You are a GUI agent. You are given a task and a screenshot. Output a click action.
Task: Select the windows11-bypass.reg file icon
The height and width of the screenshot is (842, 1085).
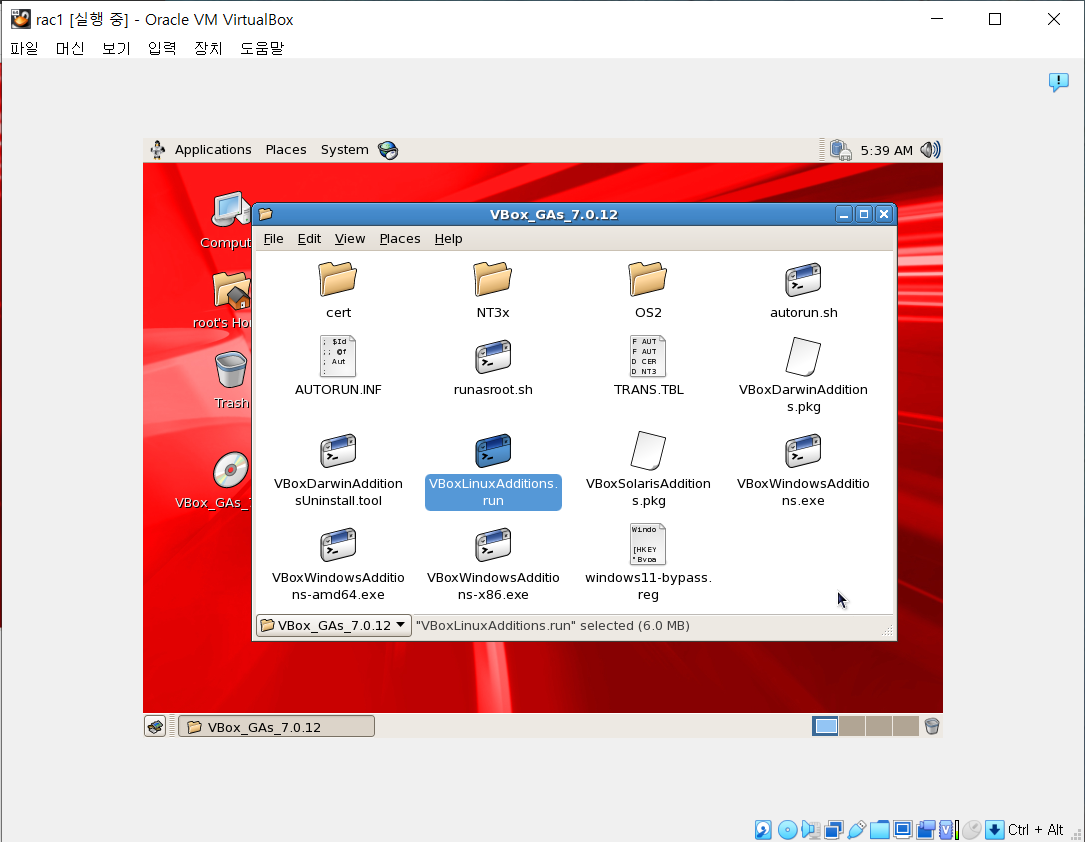648,544
